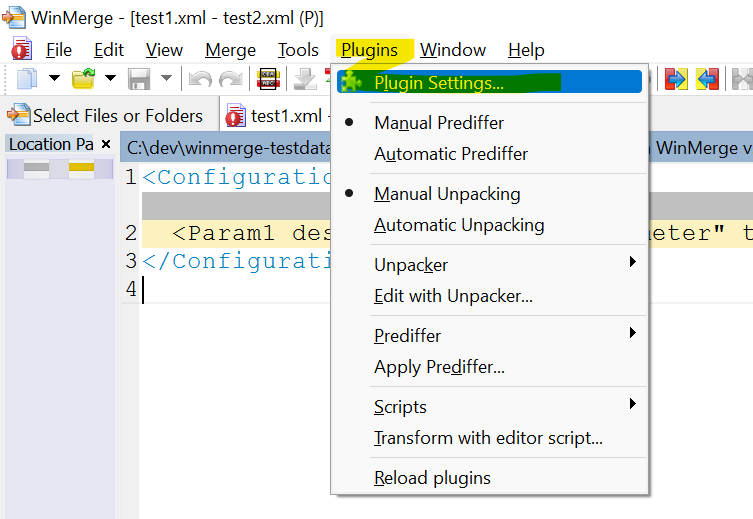Click the Location Pane title
This screenshot has height=519, width=753.
point(51,144)
